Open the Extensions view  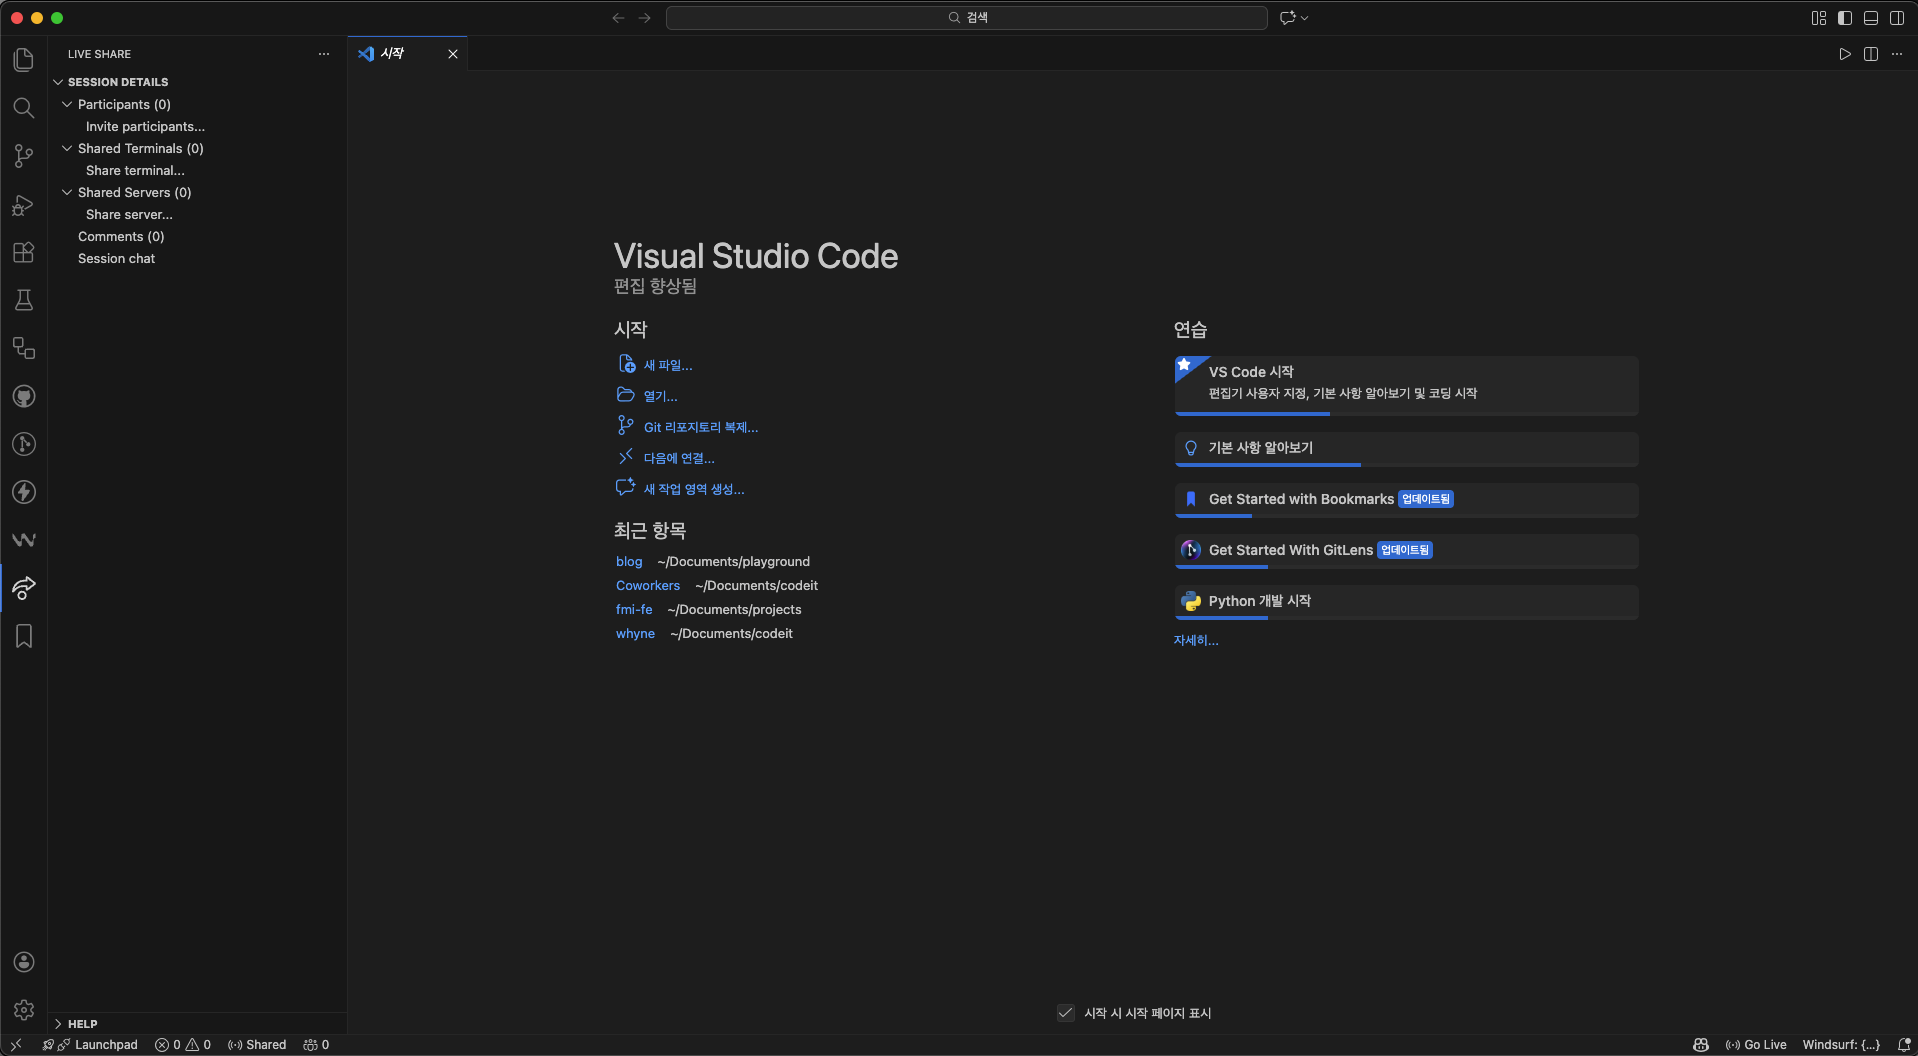point(24,253)
